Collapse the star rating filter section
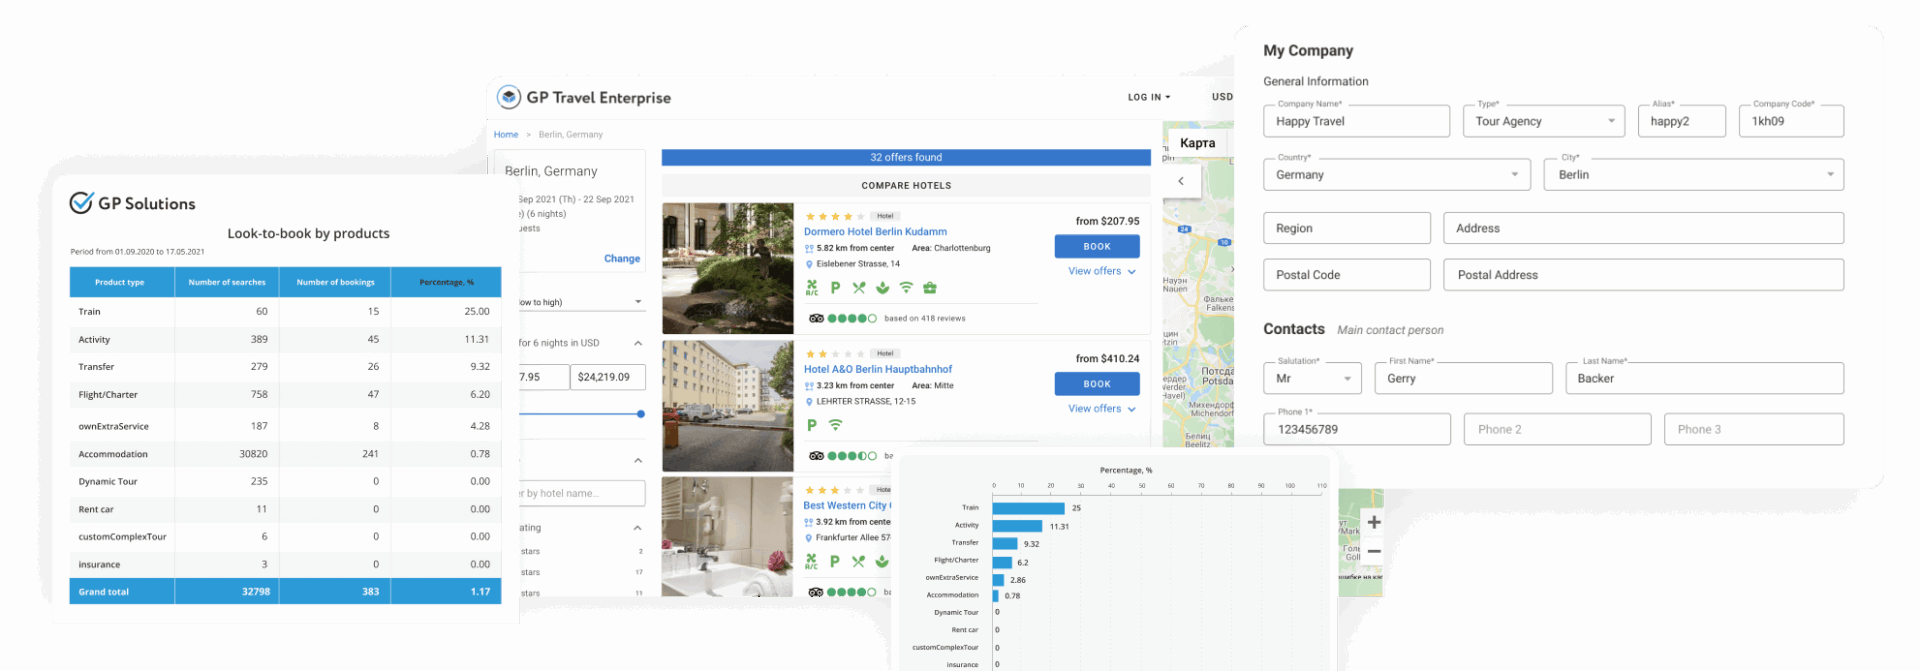Image resolution: width=1920 pixels, height=671 pixels. coord(638,528)
